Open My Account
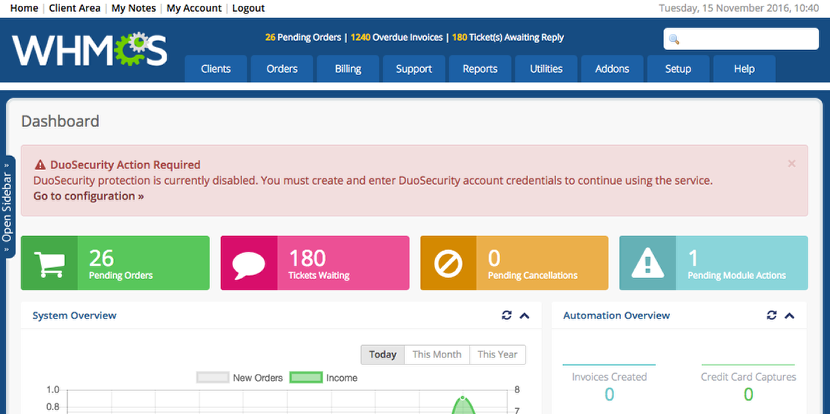Image resolution: width=830 pixels, height=414 pixels. pyautogui.click(x=194, y=8)
